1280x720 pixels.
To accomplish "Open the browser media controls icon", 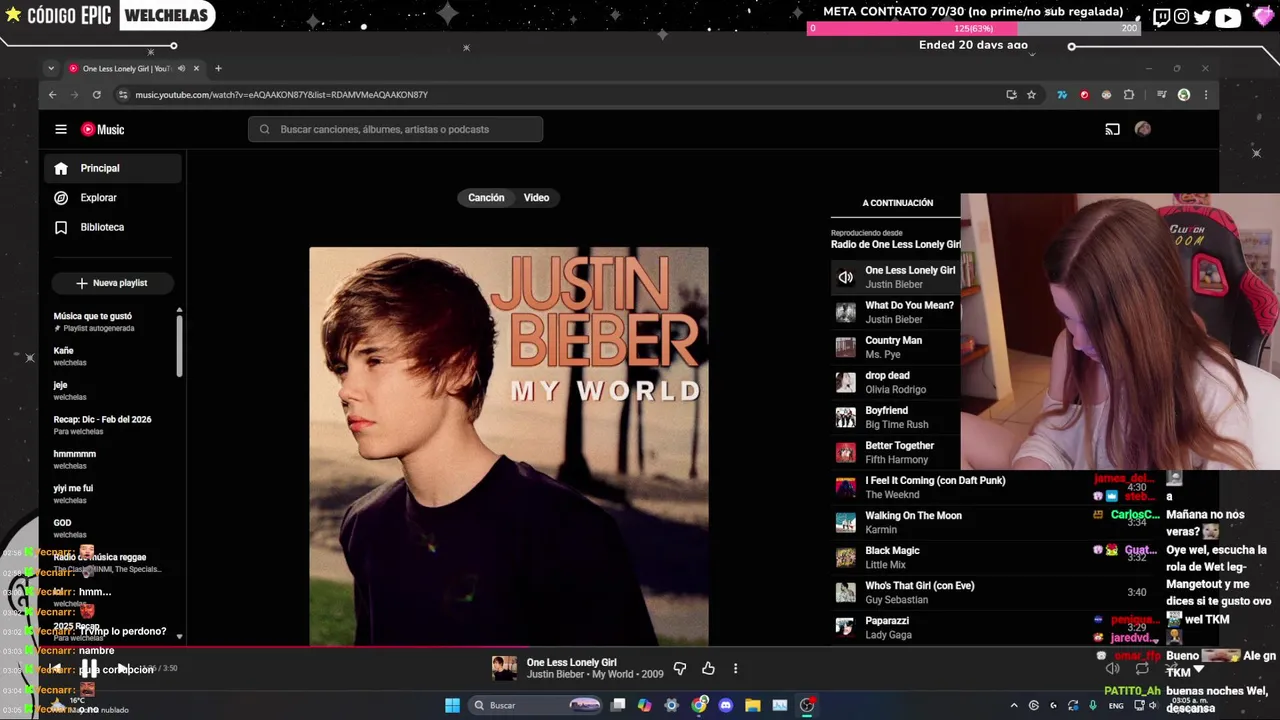I will [x=1161, y=95].
